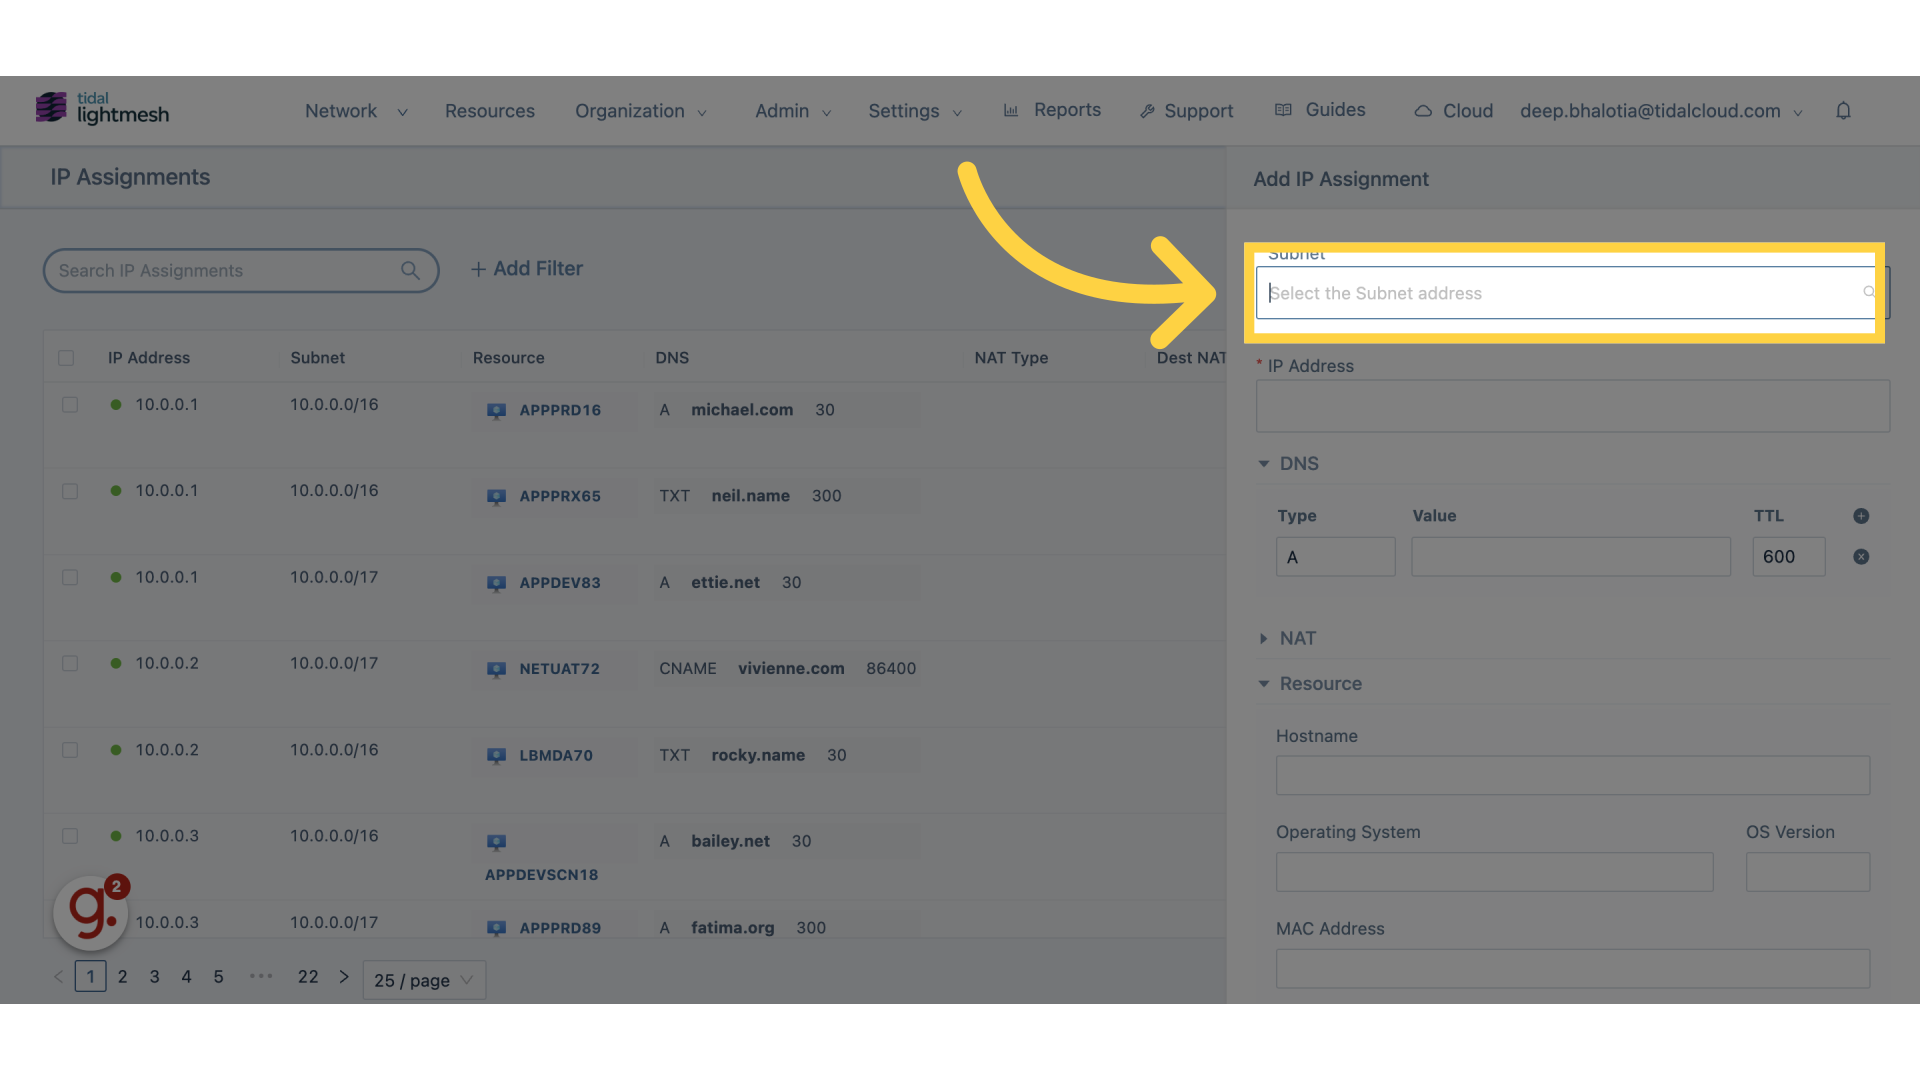Open the Organization dropdown menu
The image size is (1920, 1080).
click(641, 111)
